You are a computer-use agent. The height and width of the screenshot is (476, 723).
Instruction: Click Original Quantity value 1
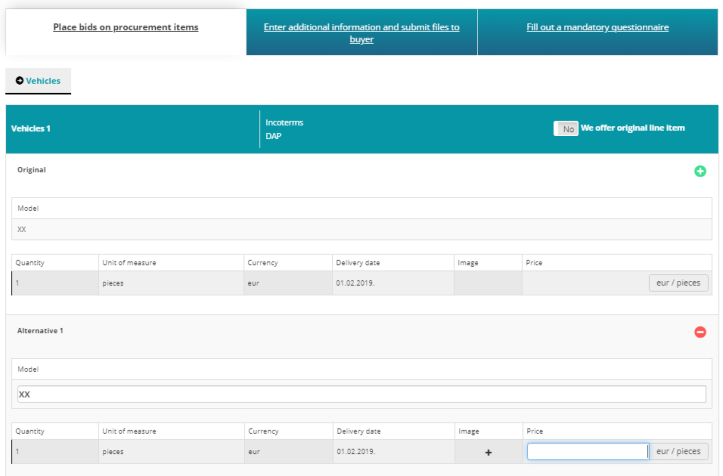coord(17,283)
